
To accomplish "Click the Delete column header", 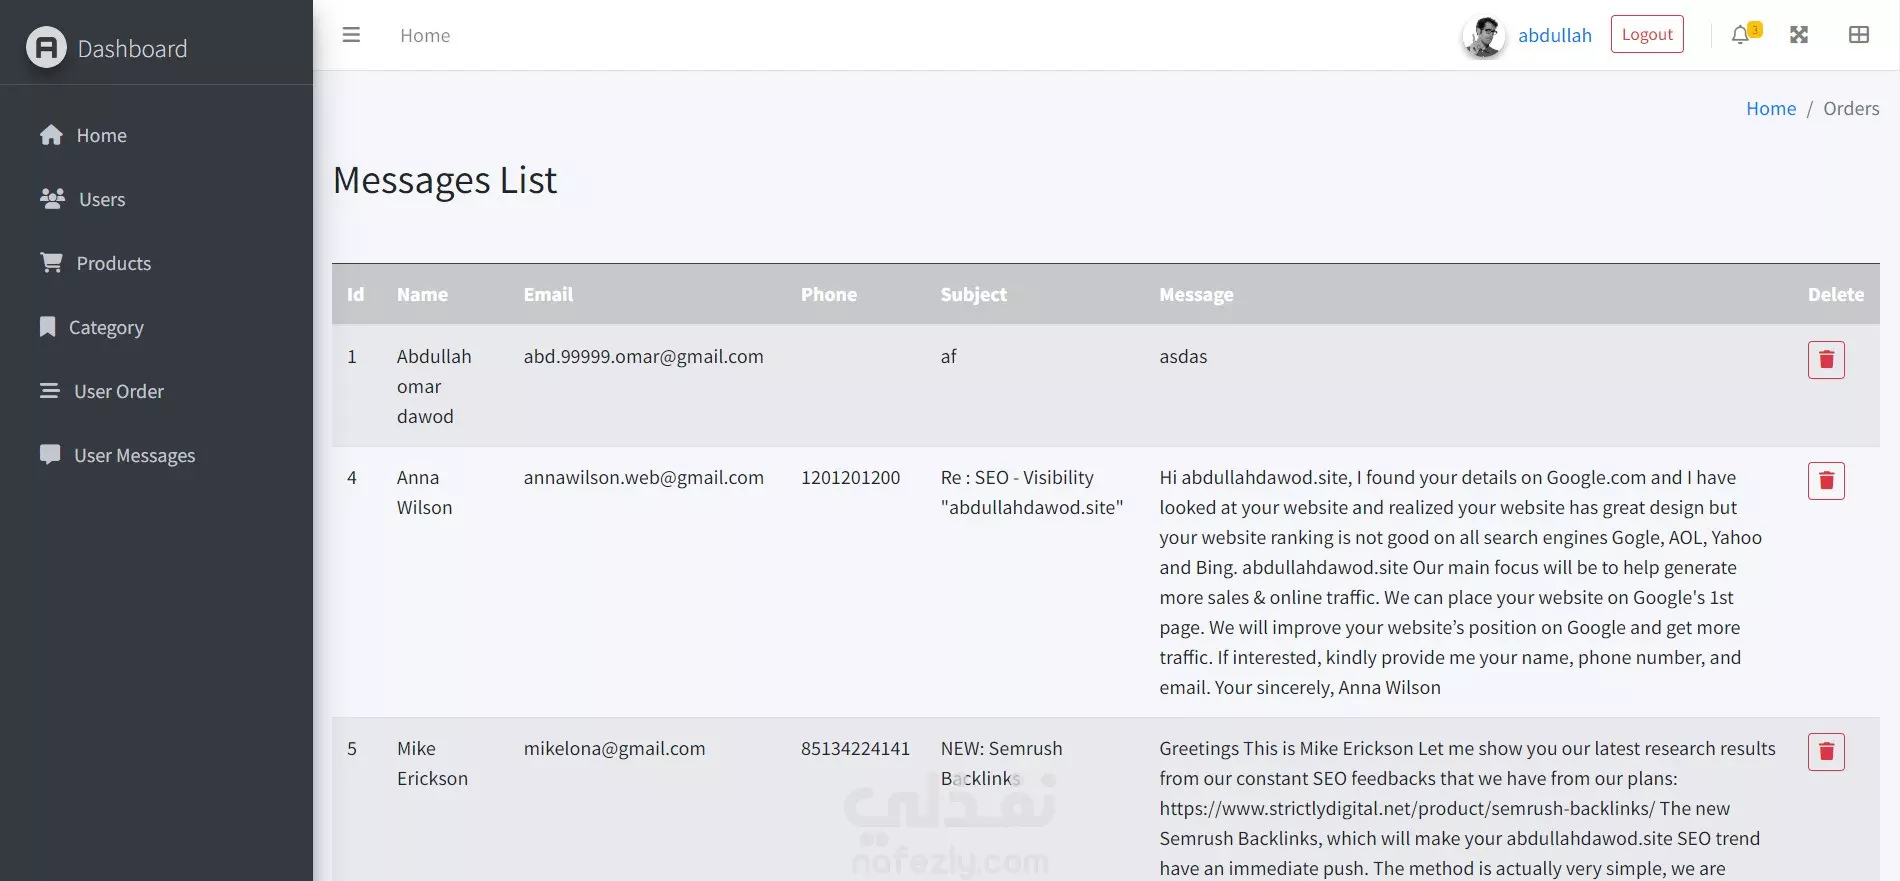I will tap(1836, 294).
